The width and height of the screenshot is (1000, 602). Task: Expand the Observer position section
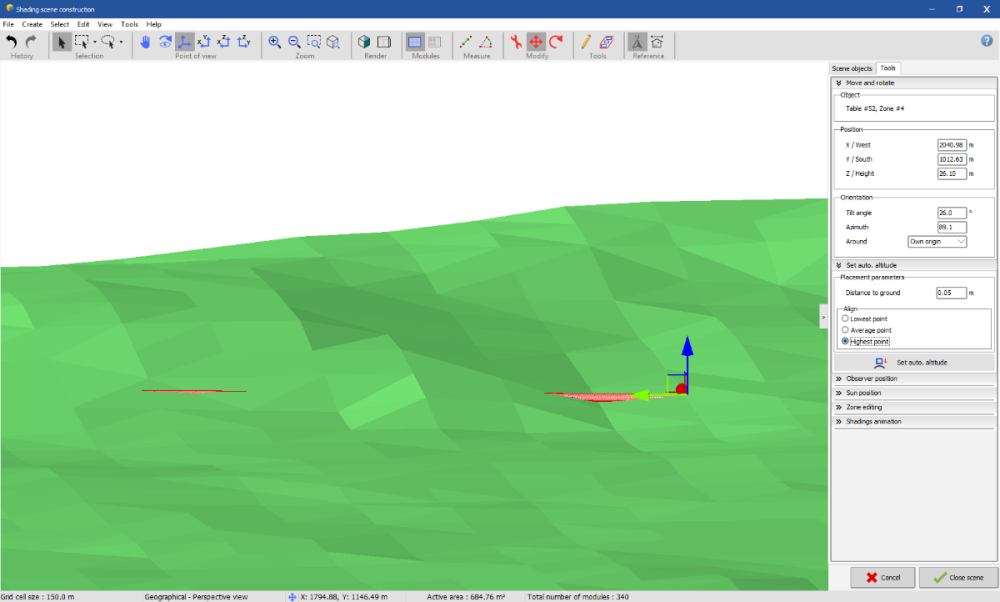(x=871, y=379)
